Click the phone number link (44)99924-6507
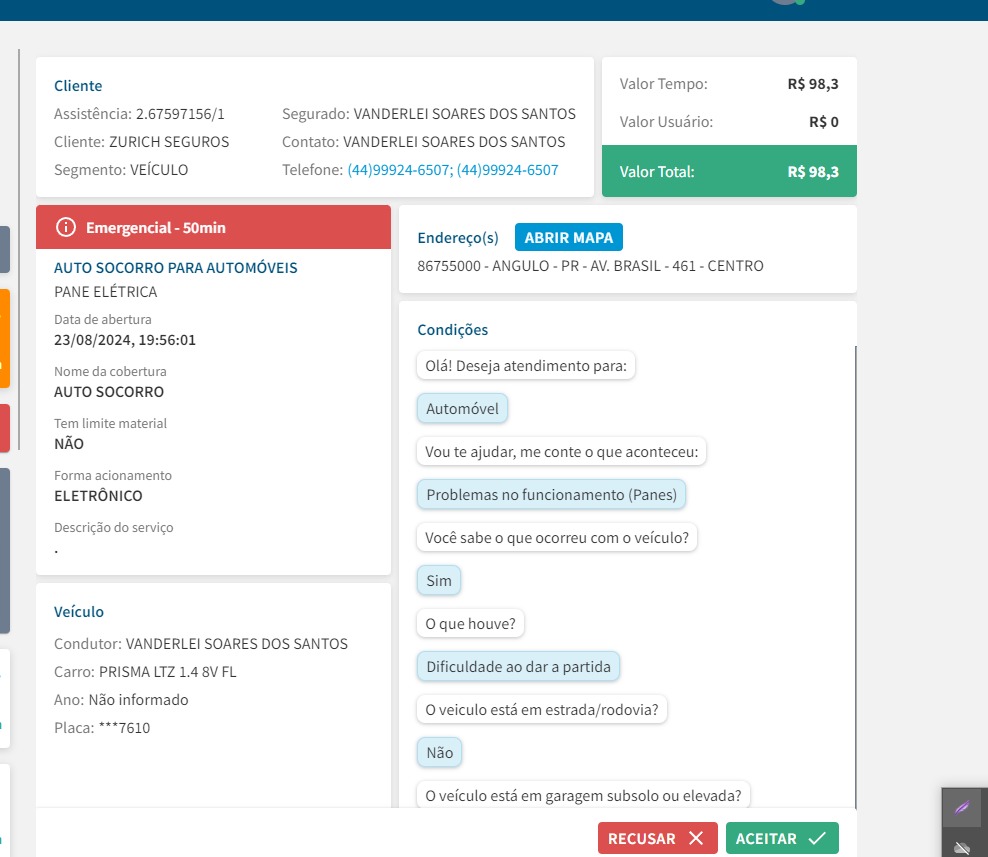Viewport: 988px width, 857px height. pyautogui.click(x=399, y=170)
